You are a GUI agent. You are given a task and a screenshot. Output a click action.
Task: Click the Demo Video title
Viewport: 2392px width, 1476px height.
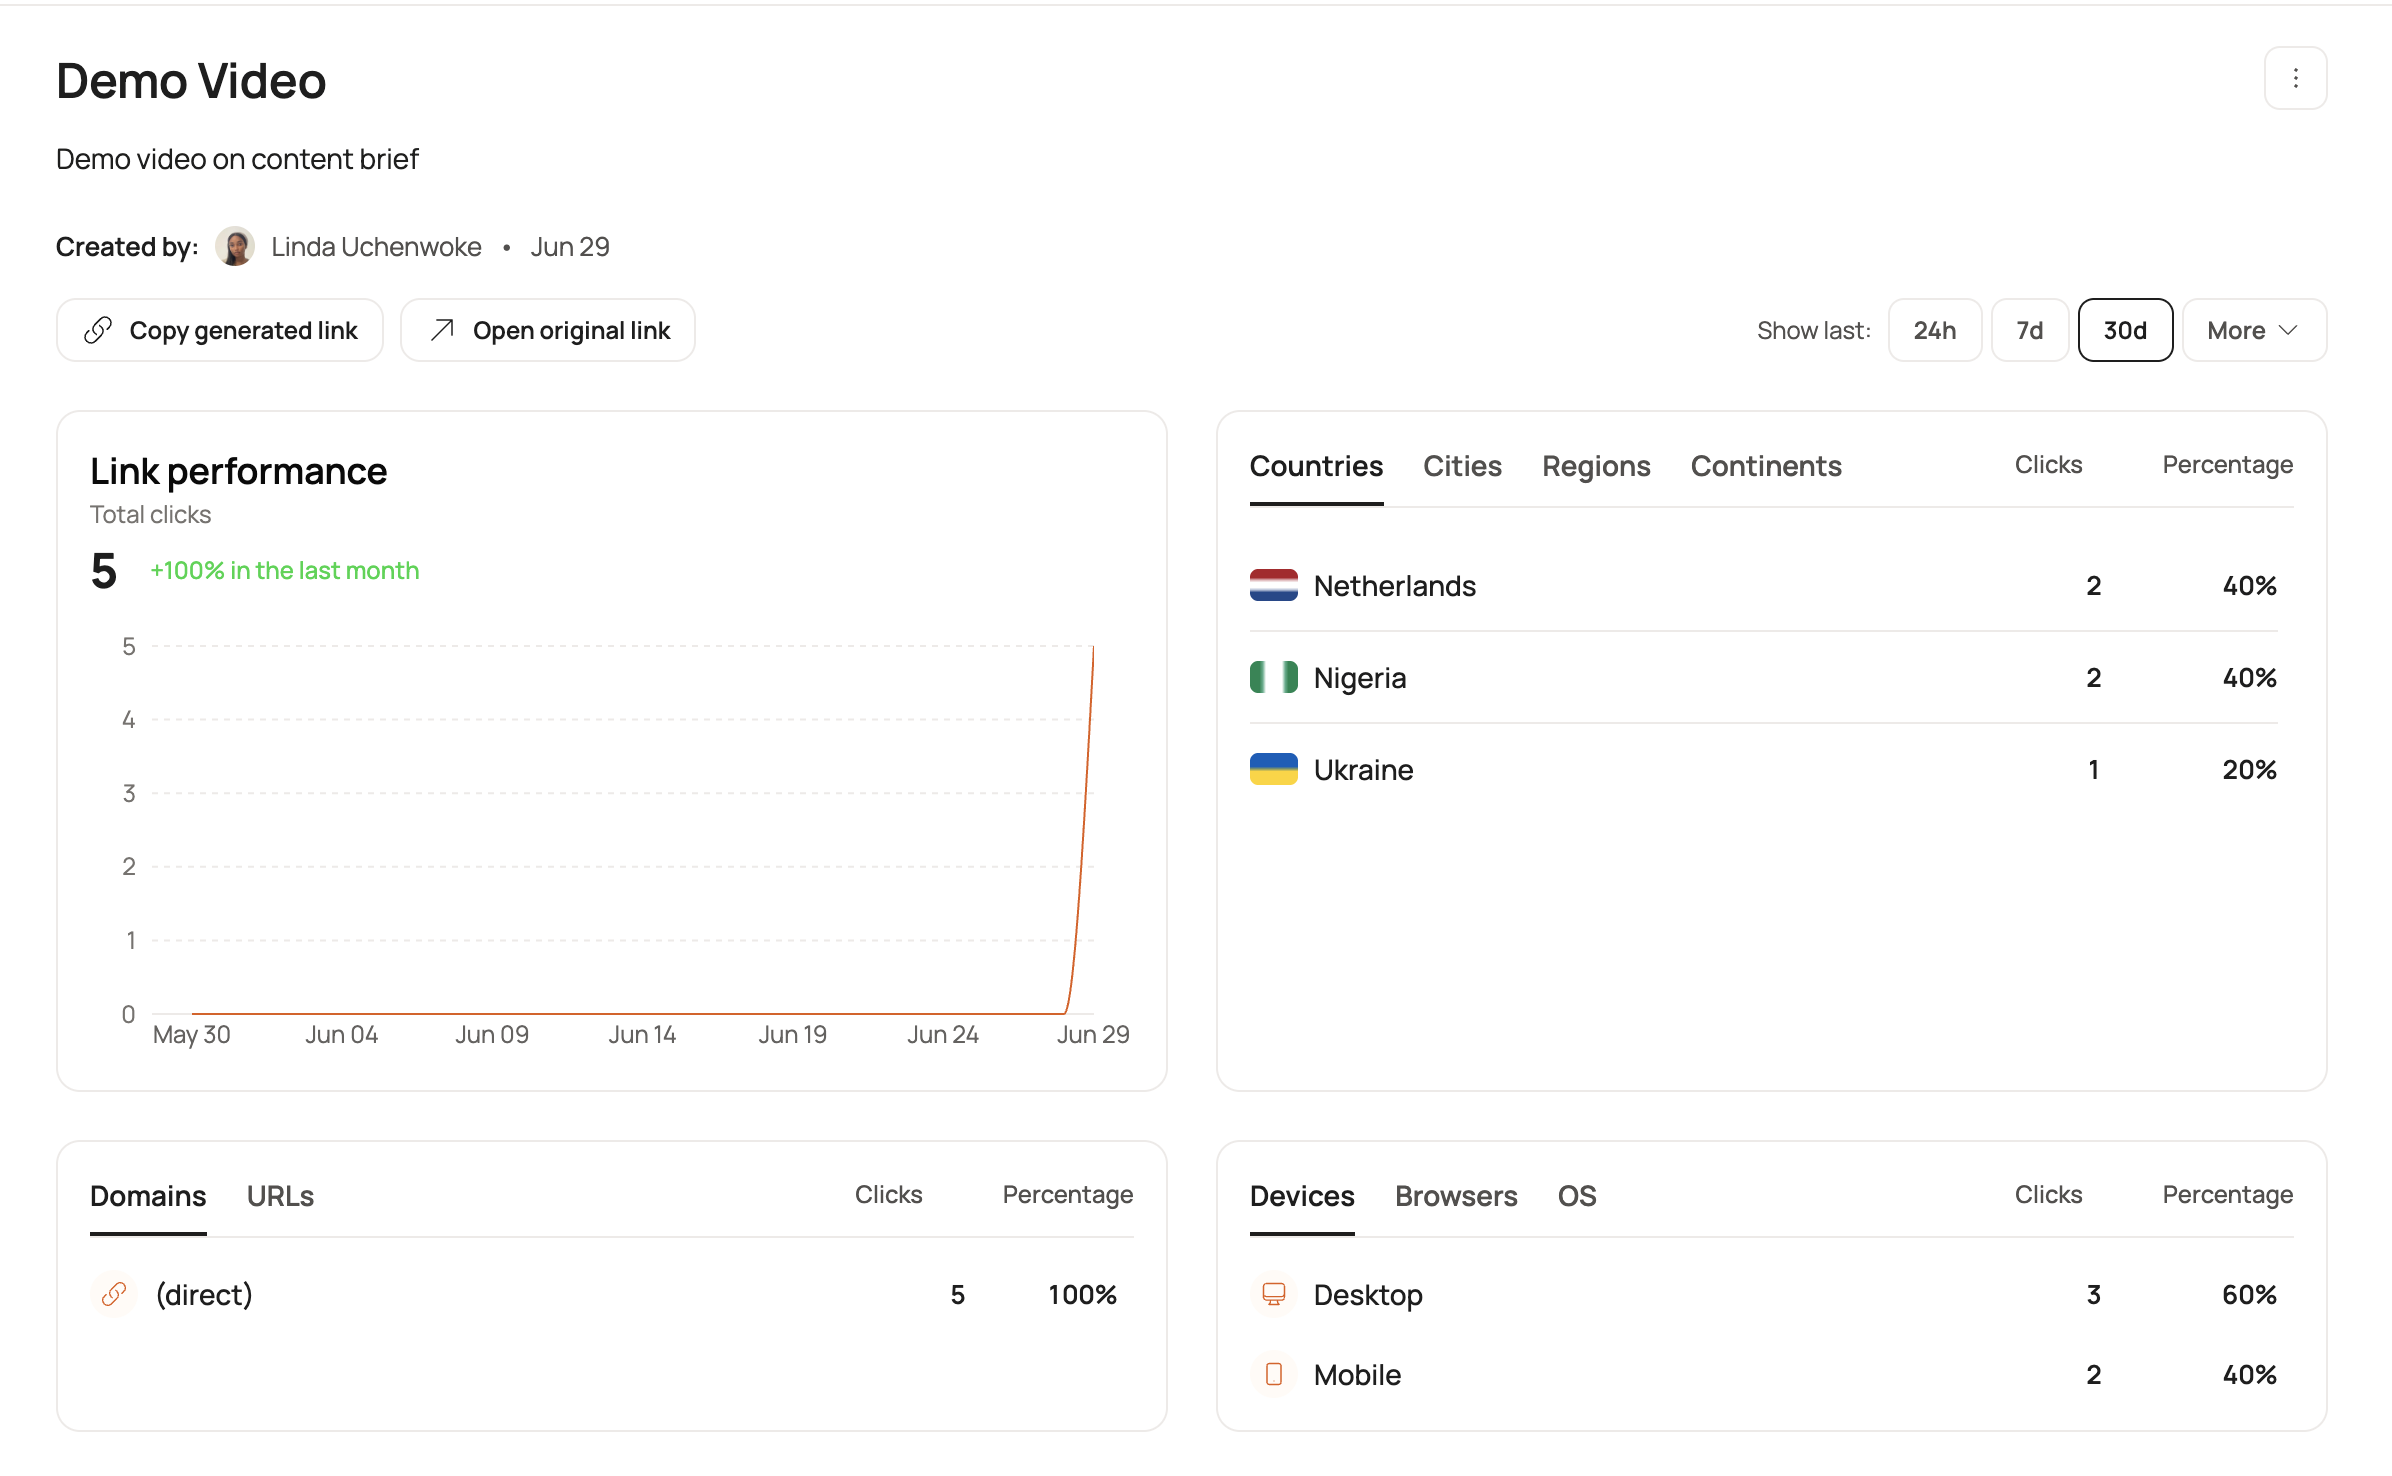click(191, 81)
